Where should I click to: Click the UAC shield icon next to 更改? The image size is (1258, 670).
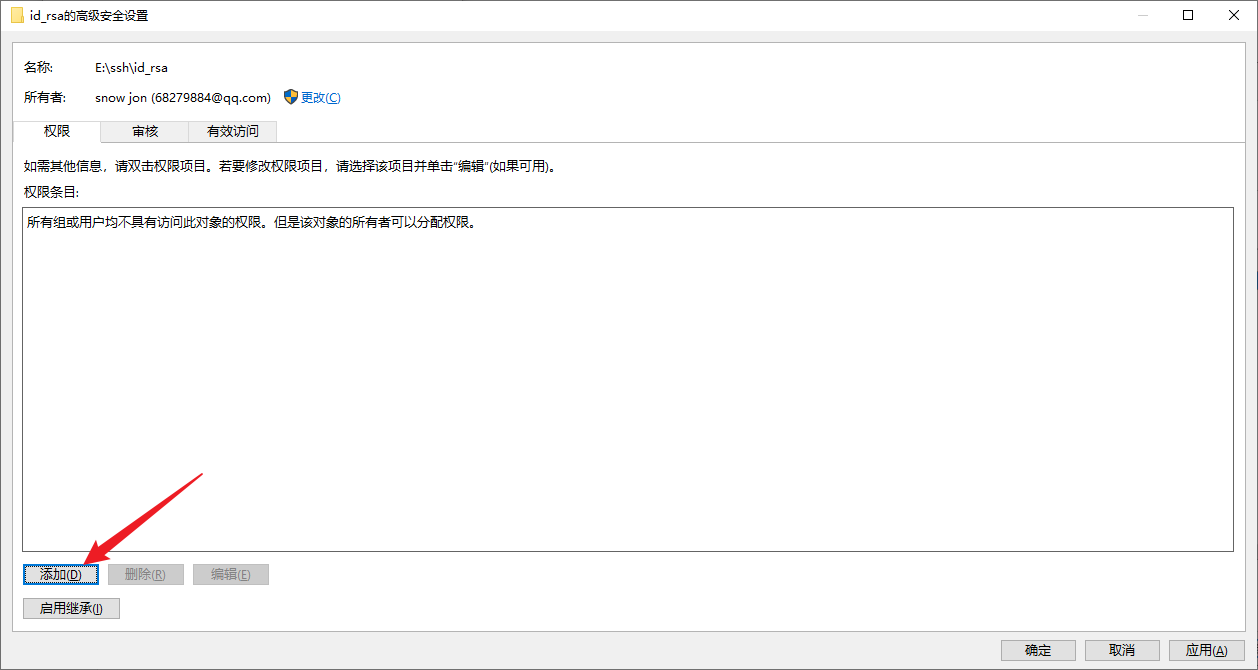tap(289, 97)
